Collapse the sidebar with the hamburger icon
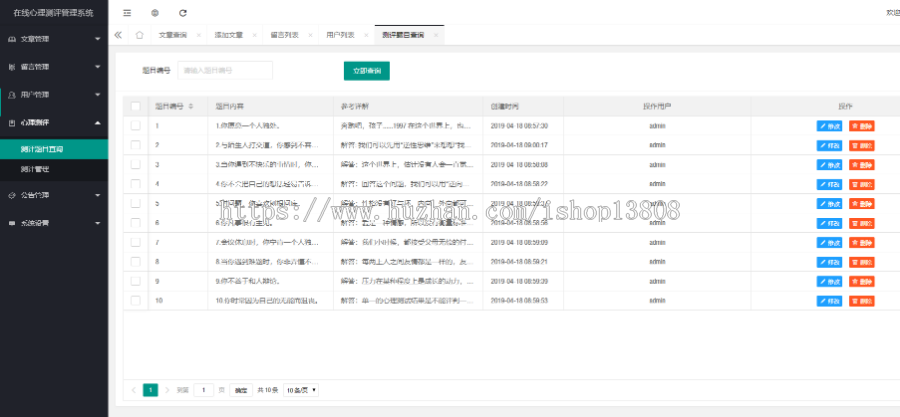 127,13
